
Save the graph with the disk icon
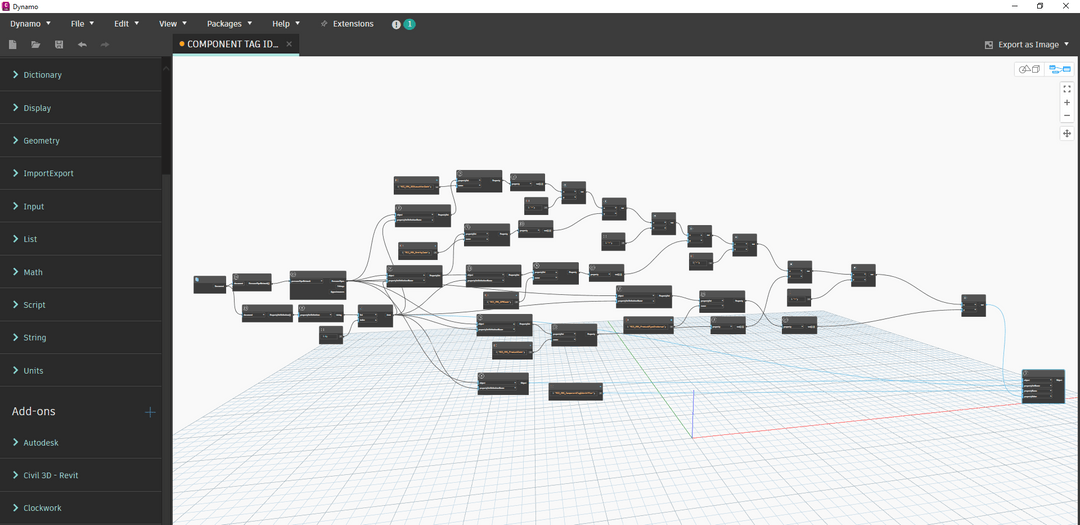point(59,44)
